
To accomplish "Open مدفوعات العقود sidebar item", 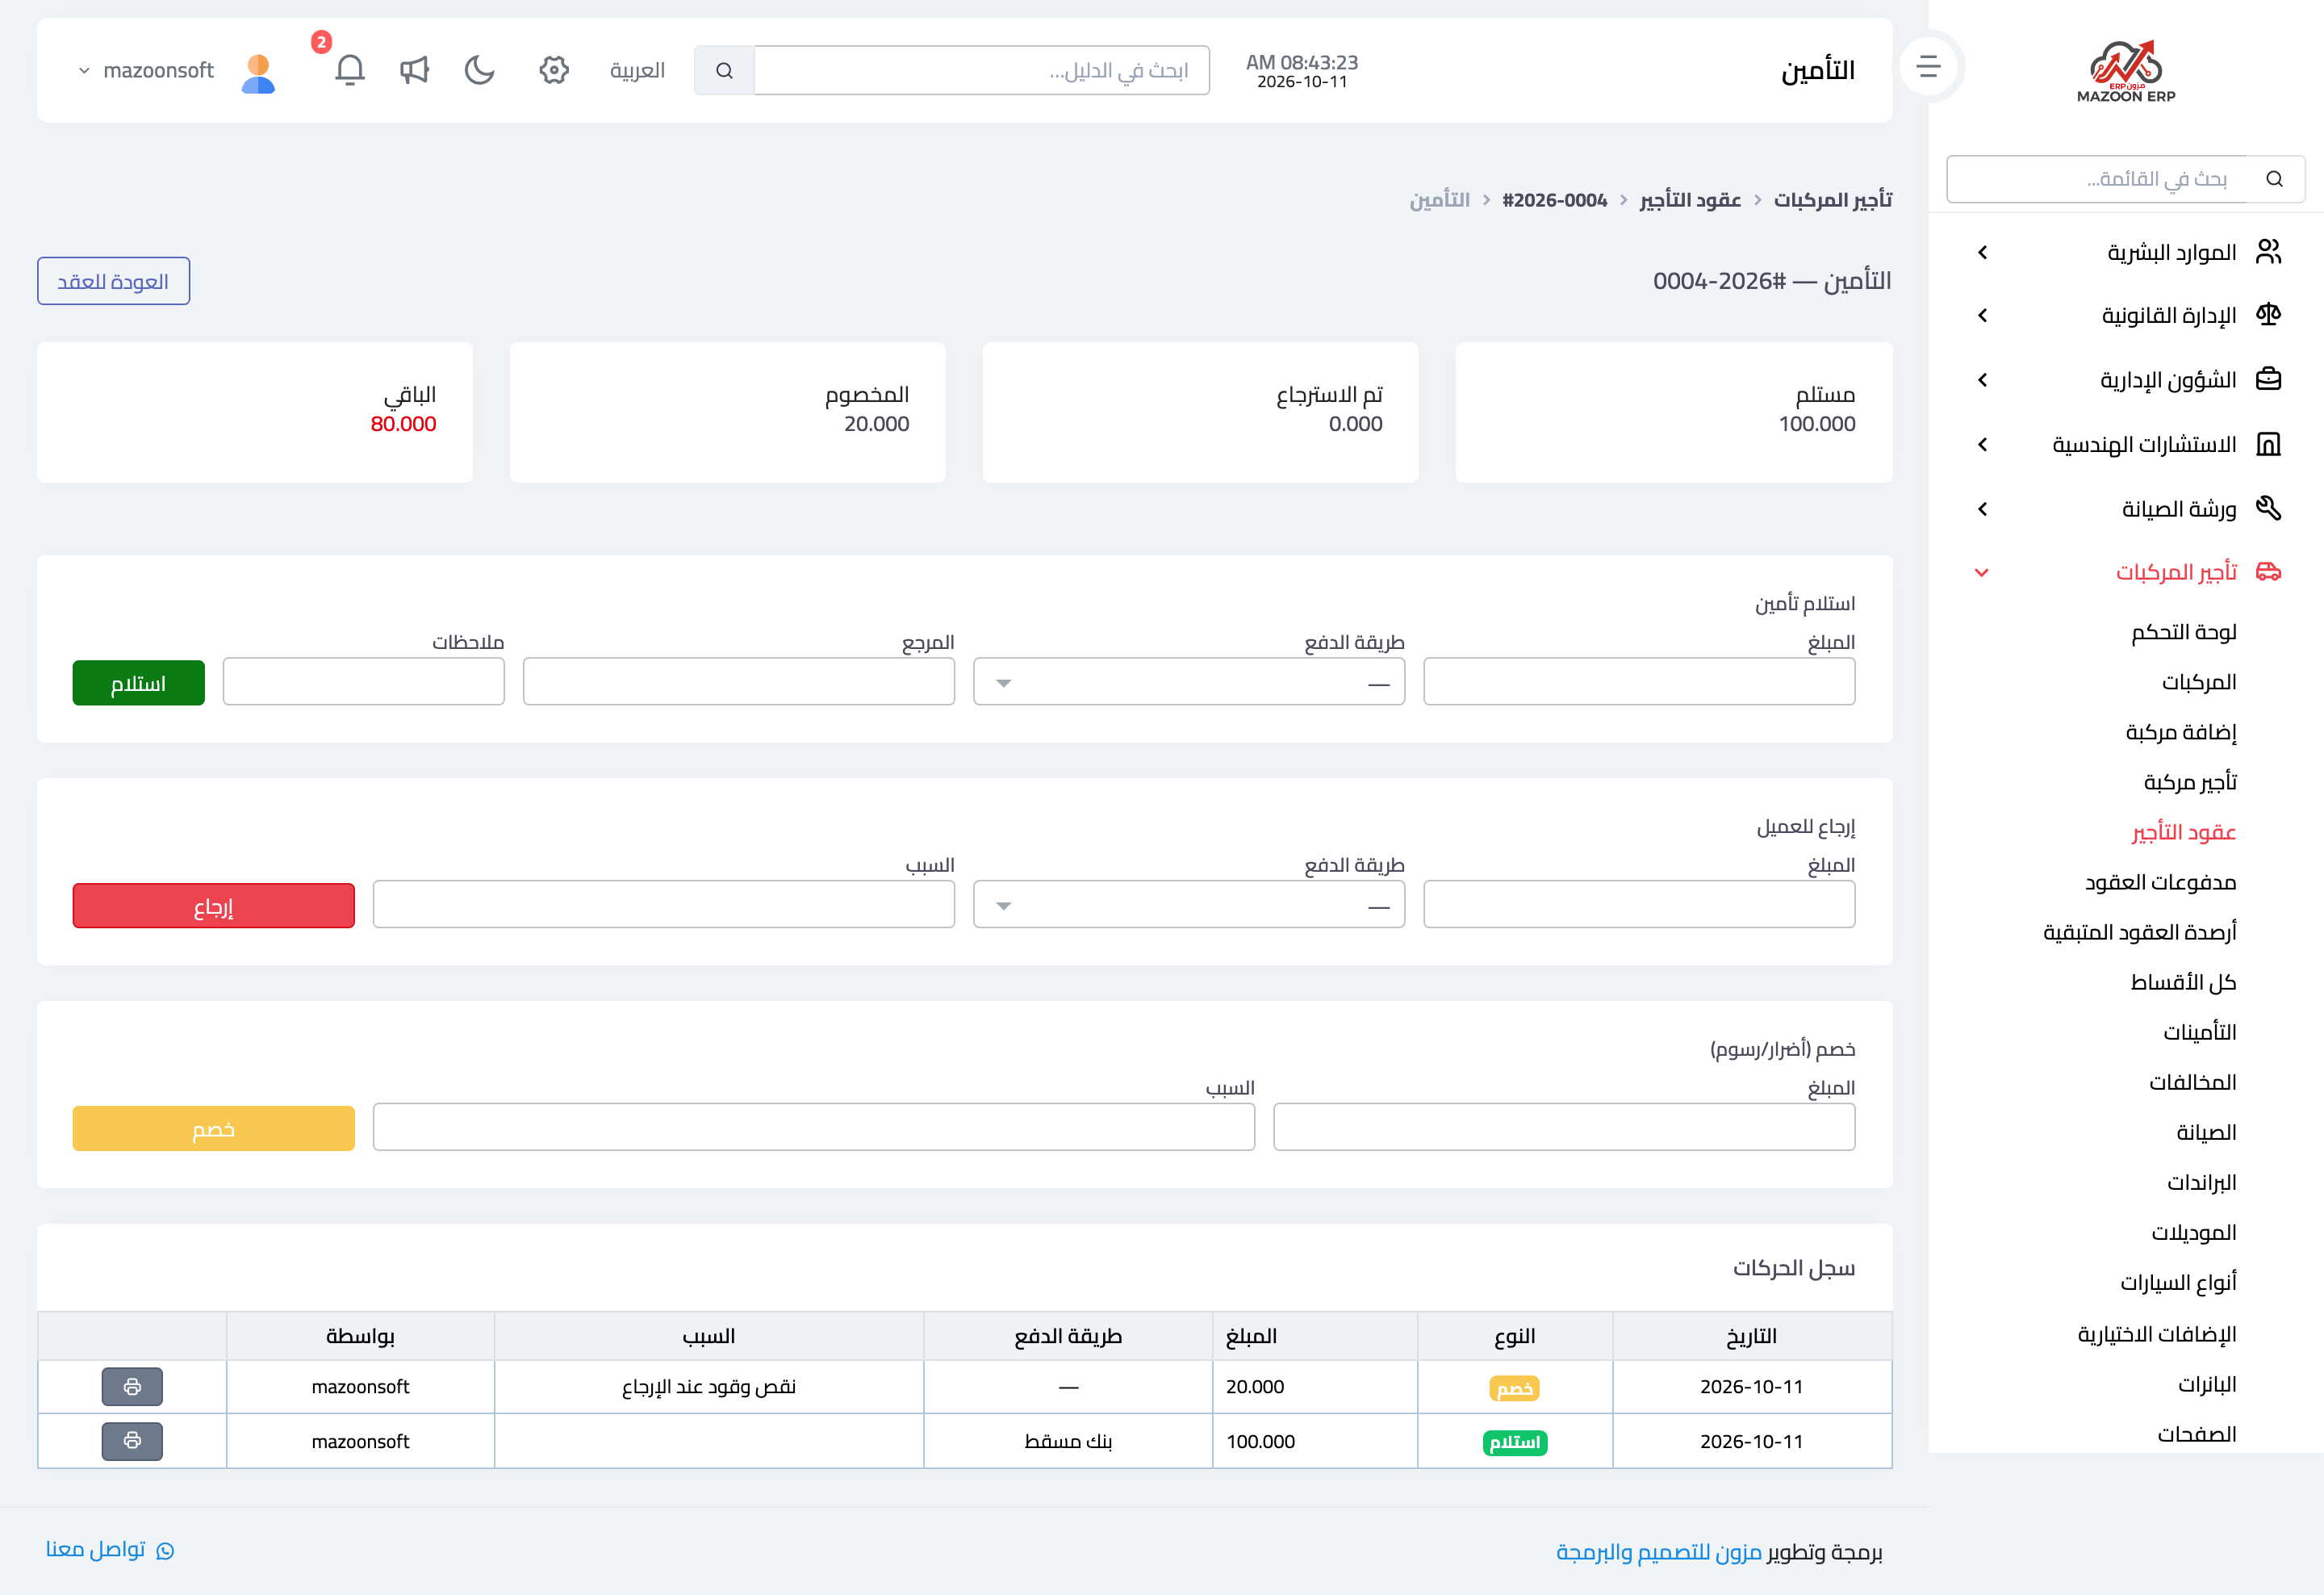I will (2160, 882).
